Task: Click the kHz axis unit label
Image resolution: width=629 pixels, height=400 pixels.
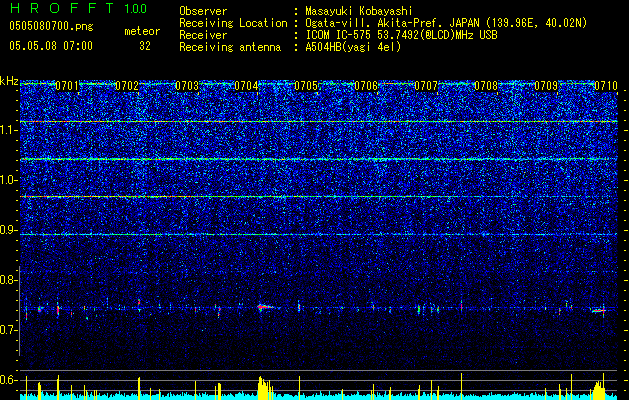Action: coord(9,81)
